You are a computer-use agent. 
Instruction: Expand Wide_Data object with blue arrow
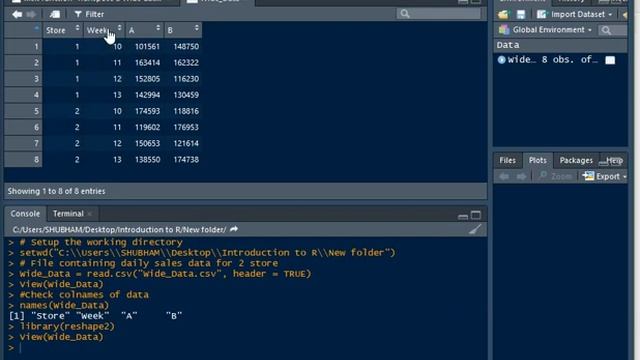pos(502,60)
